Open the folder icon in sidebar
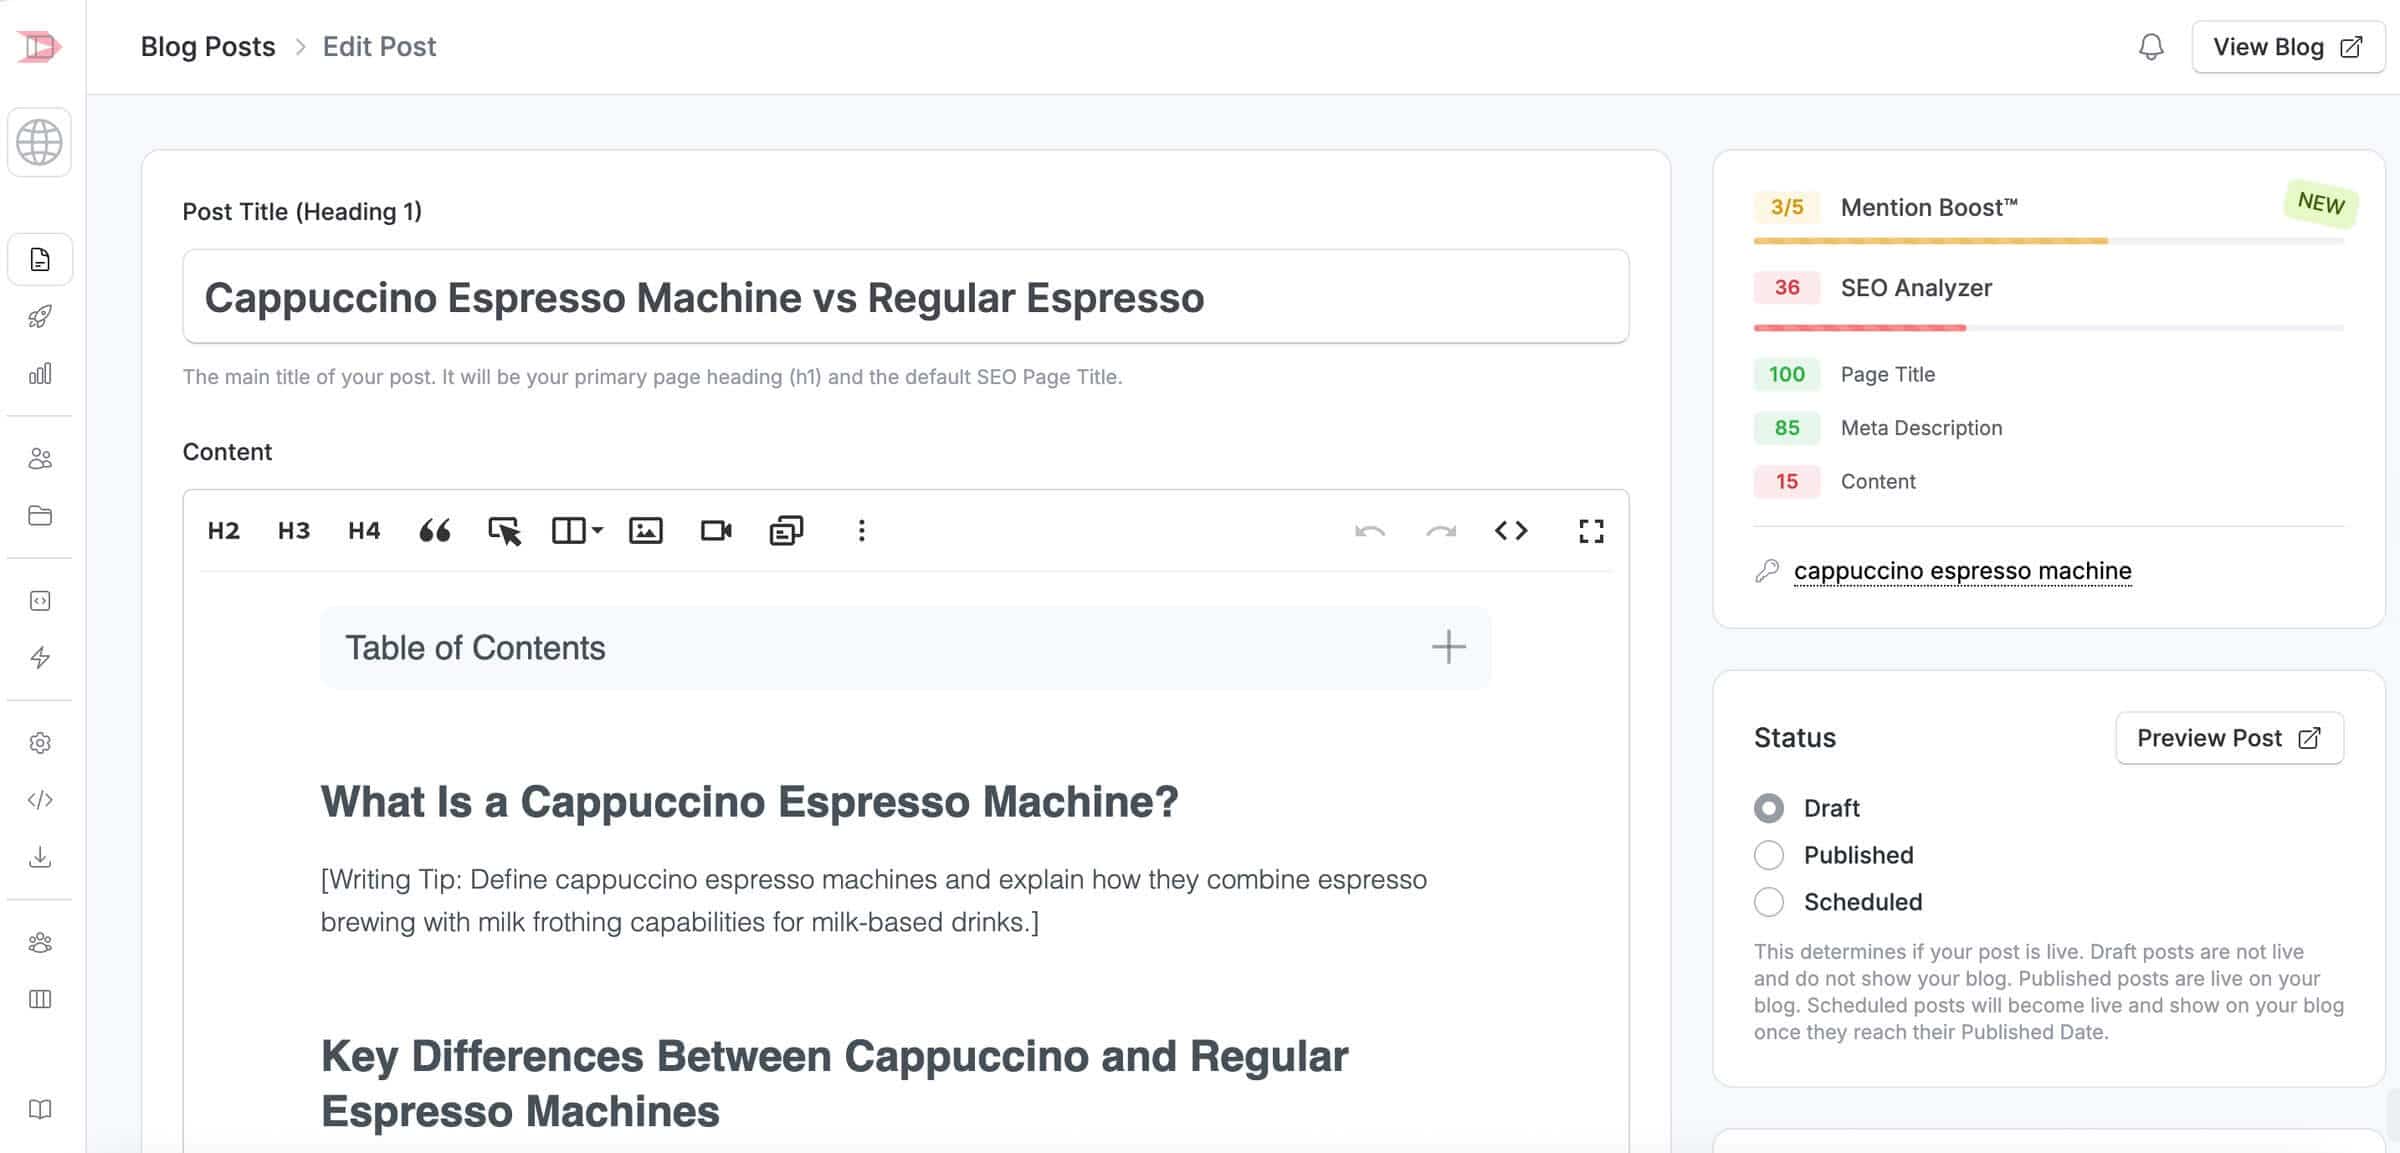 (x=40, y=516)
